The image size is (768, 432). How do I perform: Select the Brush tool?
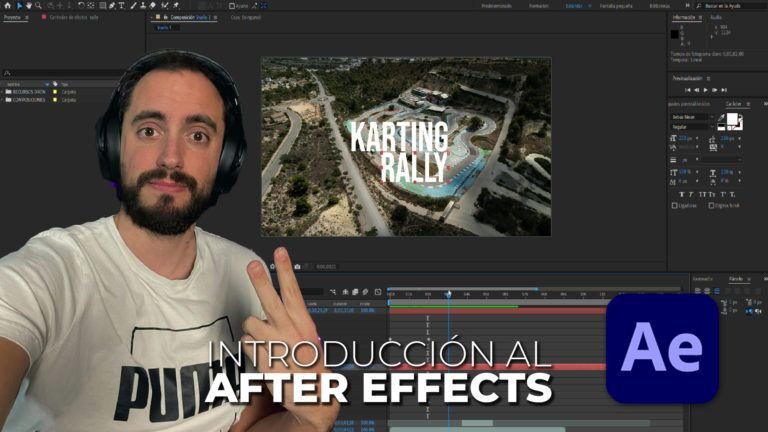point(133,5)
